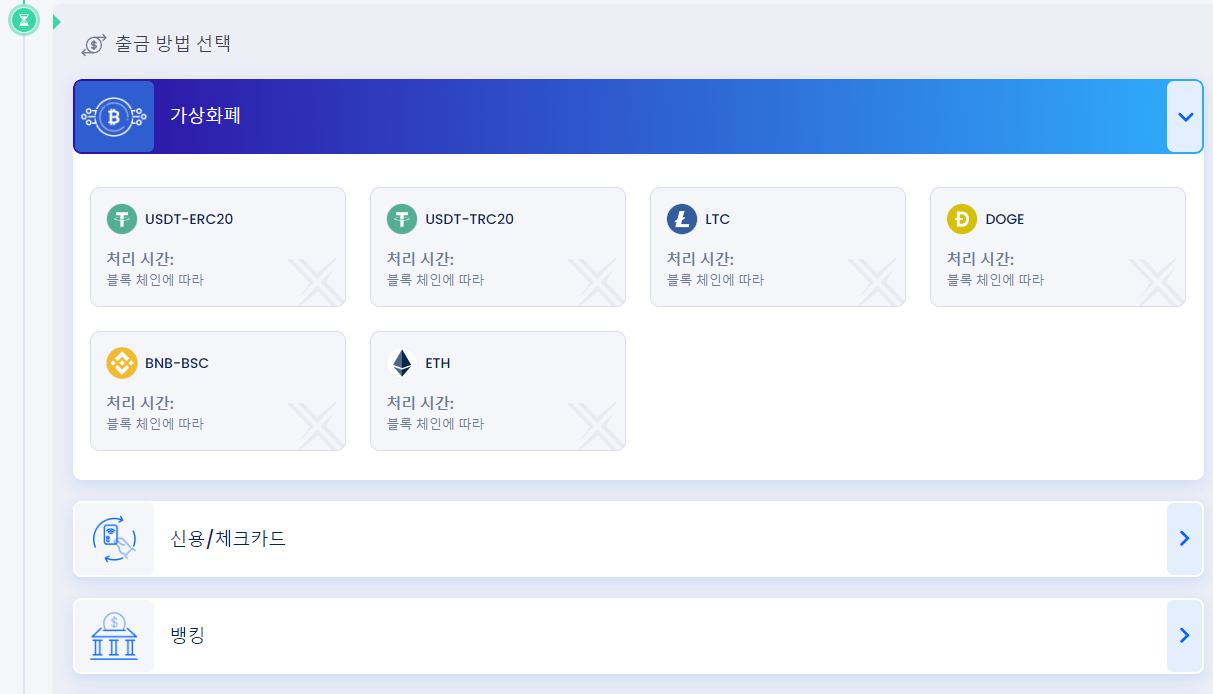Select the USDT-ERC20 withdrawal method card
The width and height of the screenshot is (1213, 694).
[218, 247]
